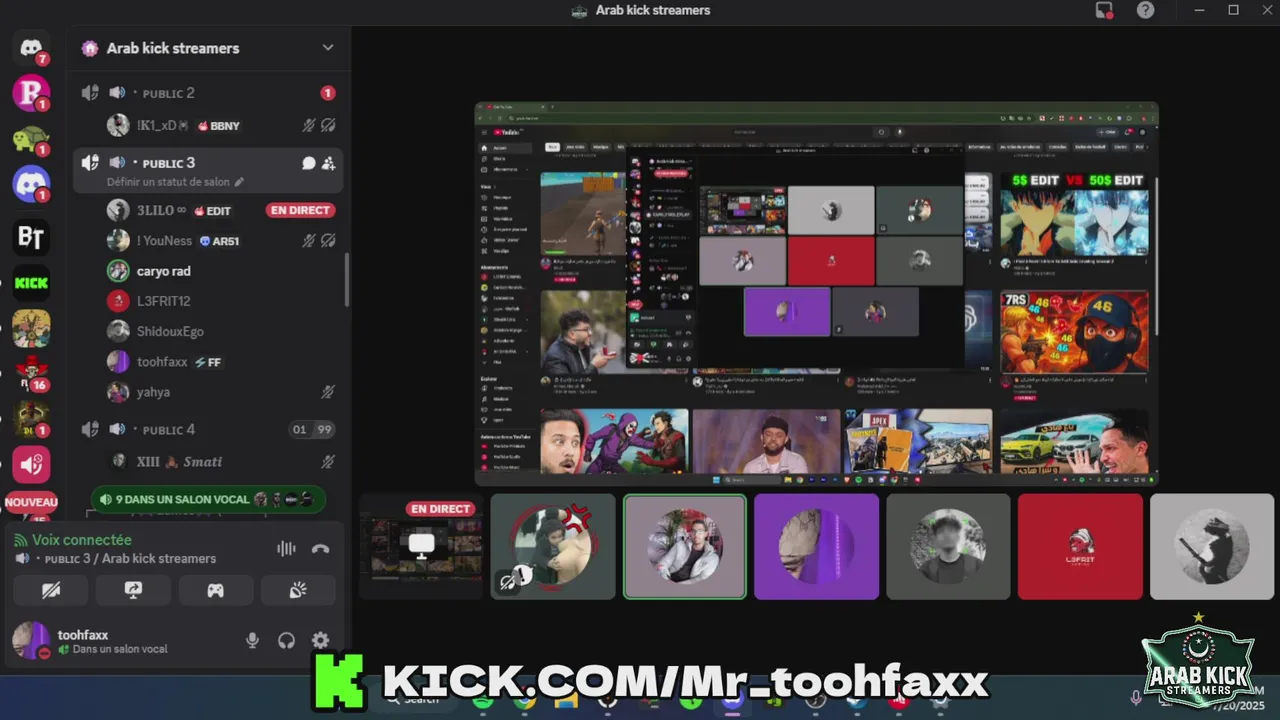Join the PUBLIC 4 voice channel
The width and height of the screenshot is (1280, 720).
click(x=208, y=430)
